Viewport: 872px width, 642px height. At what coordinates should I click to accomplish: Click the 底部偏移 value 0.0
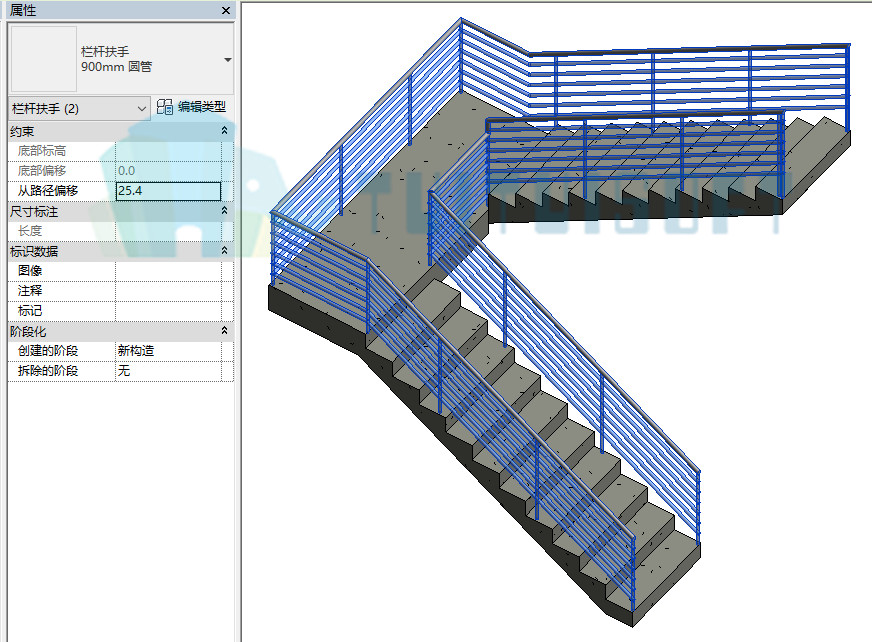click(x=169, y=171)
